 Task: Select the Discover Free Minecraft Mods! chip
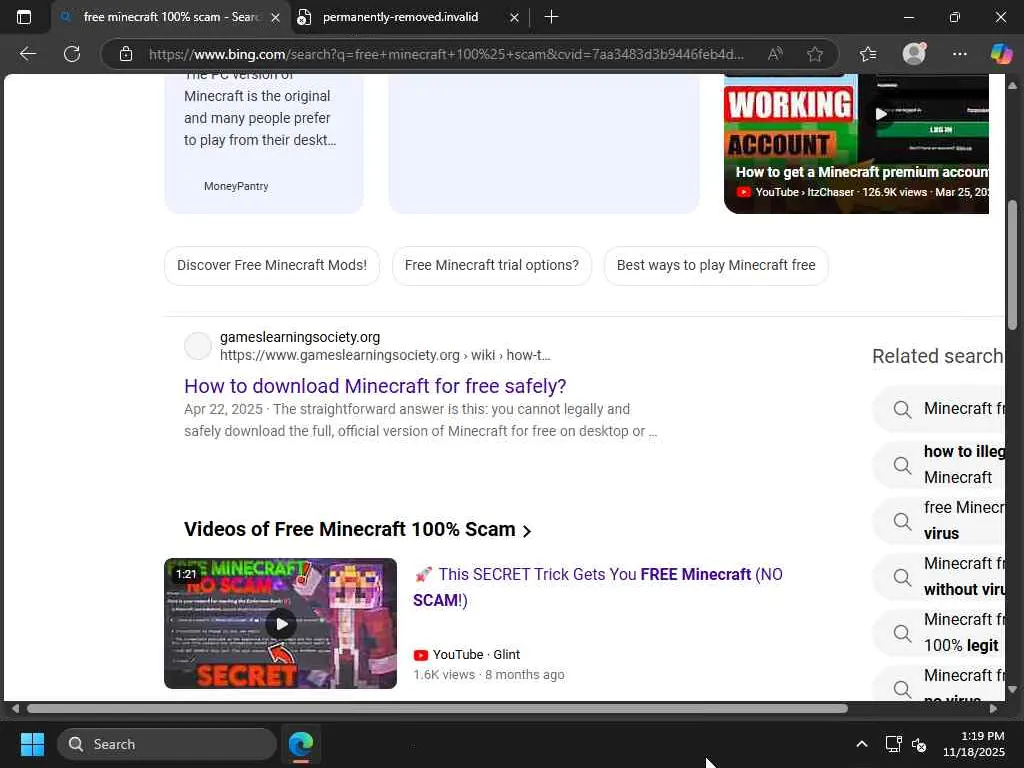coord(272,265)
